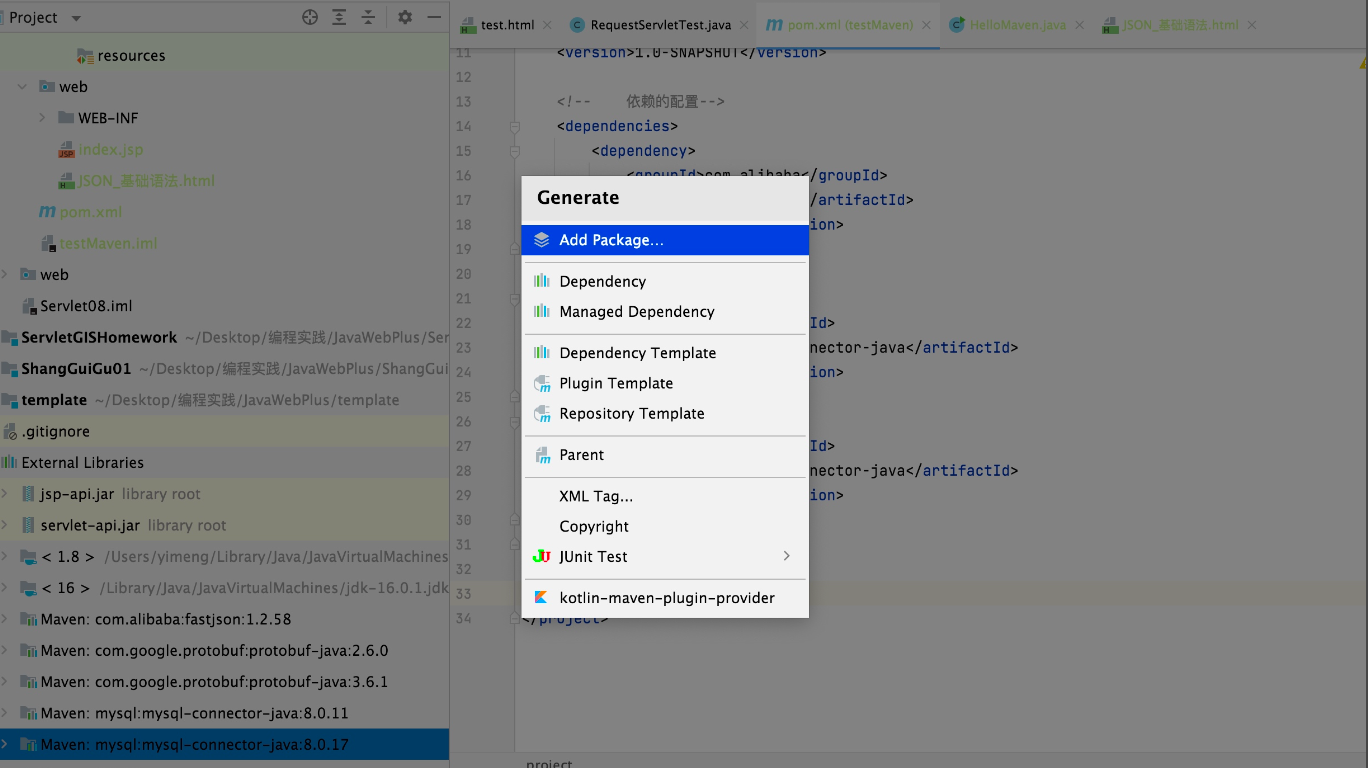Click the JUnit Test icon
Image resolution: width=1368 pixels, height=768 pixels.
click(542, 556)
